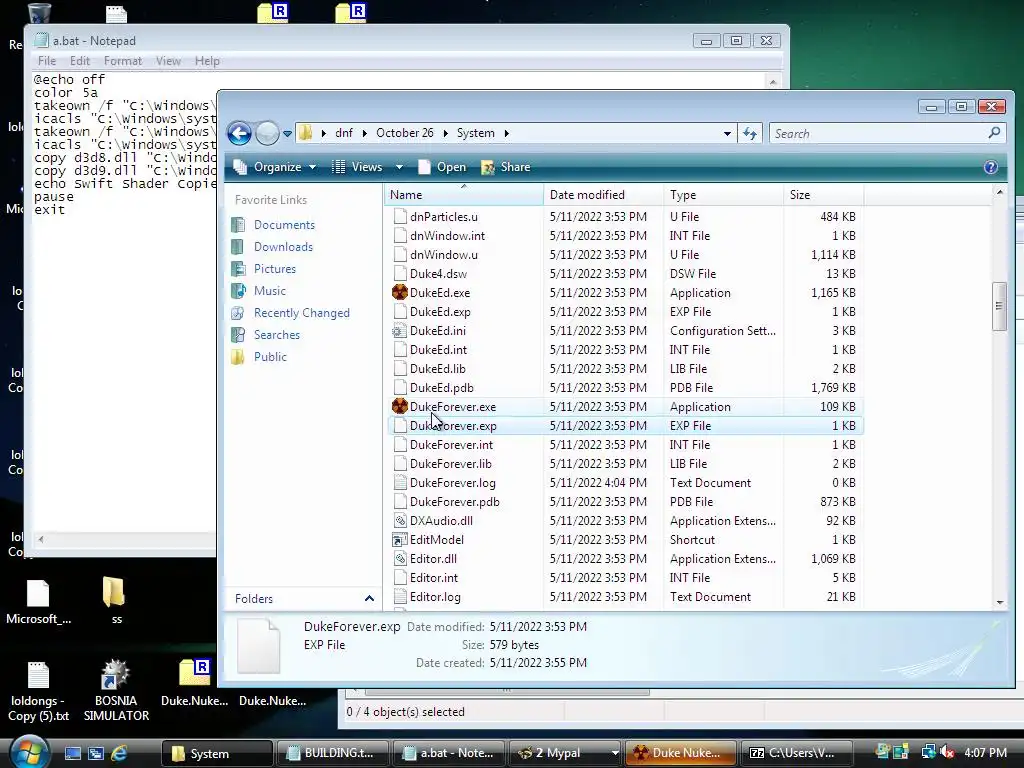The width and height of the screenshot is (1024, 768).
Task: Select the DXAudio.dll file icon
Action: 400,520
